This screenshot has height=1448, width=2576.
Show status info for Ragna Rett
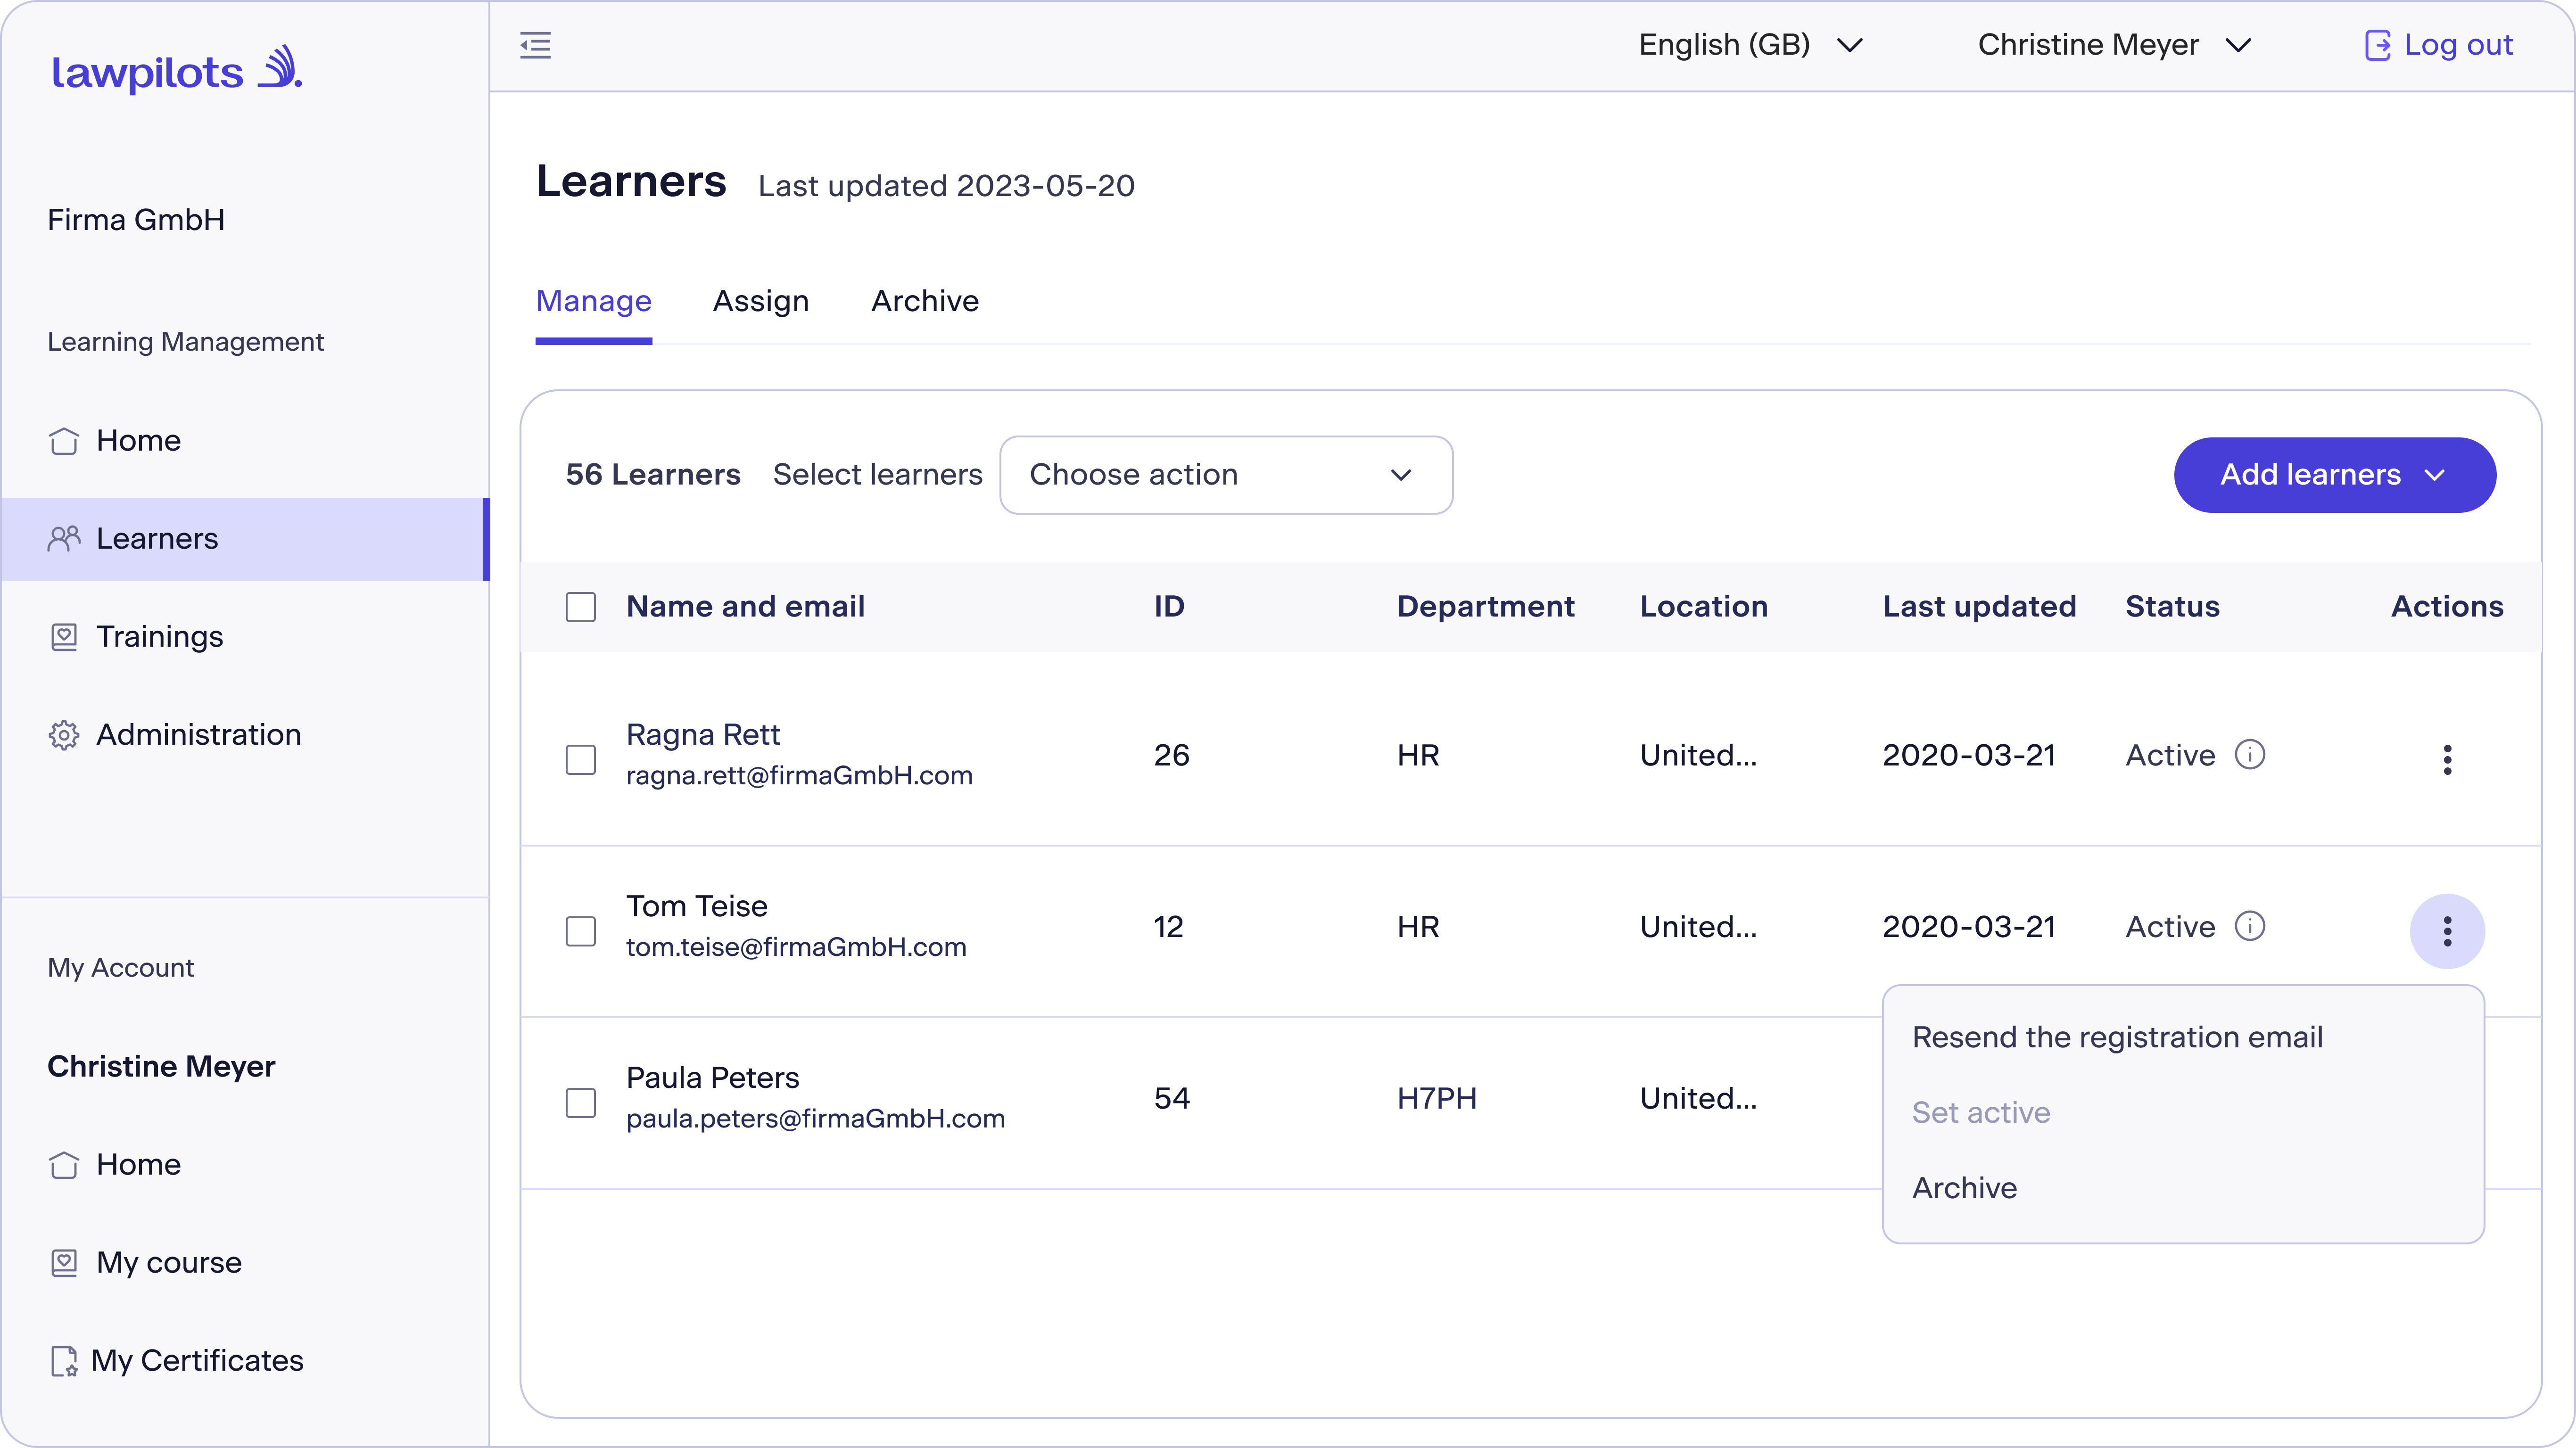[x=2250, y=755]
